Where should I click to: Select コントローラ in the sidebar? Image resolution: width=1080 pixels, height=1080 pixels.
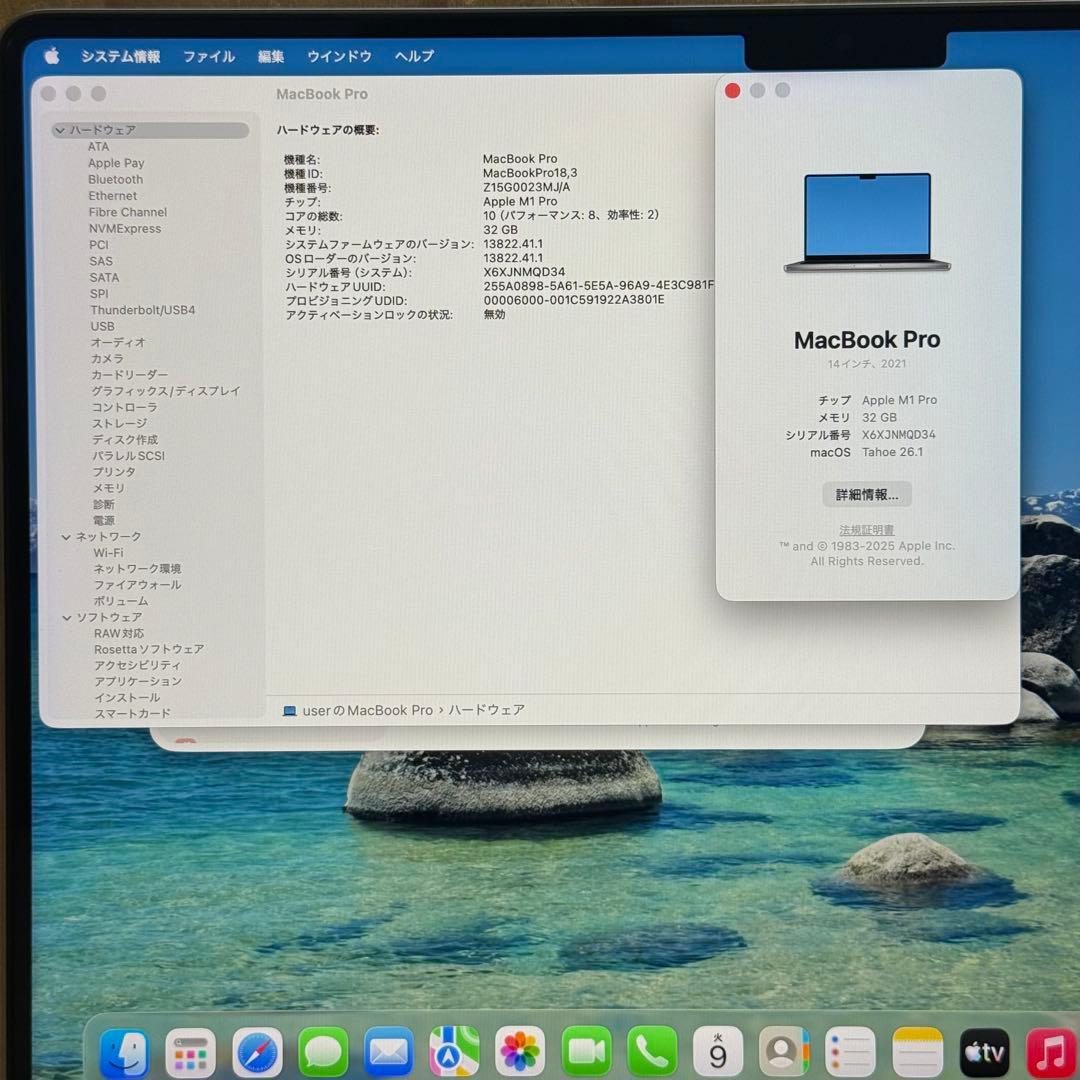125,408
